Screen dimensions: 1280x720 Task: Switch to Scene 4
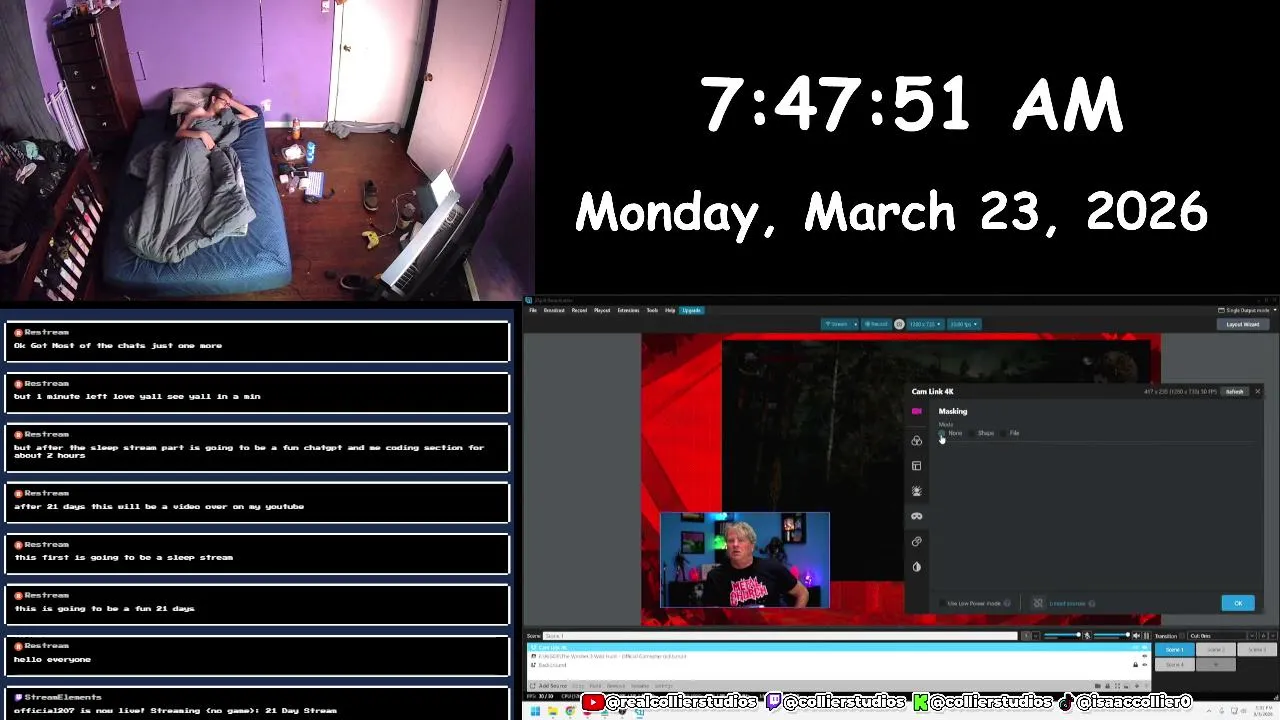click(x=1174, y=665)
